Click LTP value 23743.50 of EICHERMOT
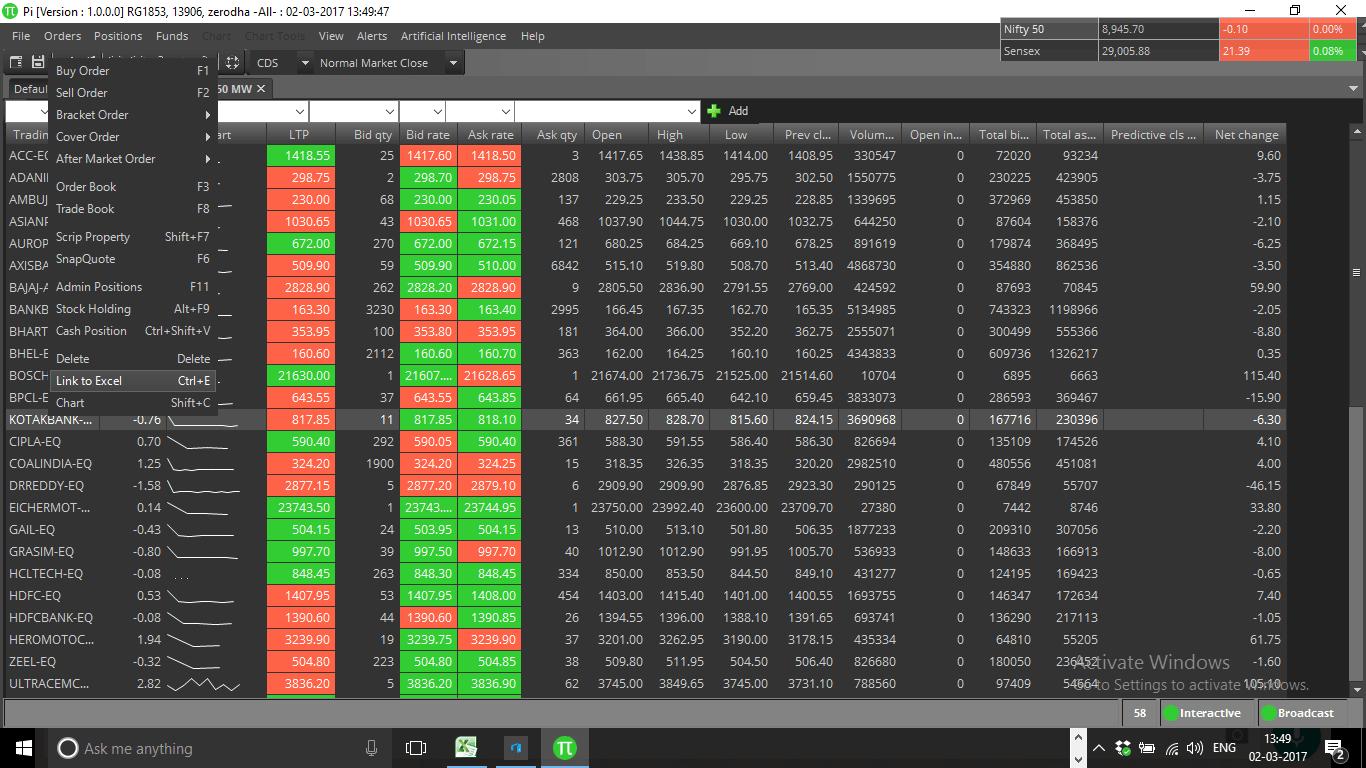This screenshot has width=1366, height=768. [x=301, y=508]
